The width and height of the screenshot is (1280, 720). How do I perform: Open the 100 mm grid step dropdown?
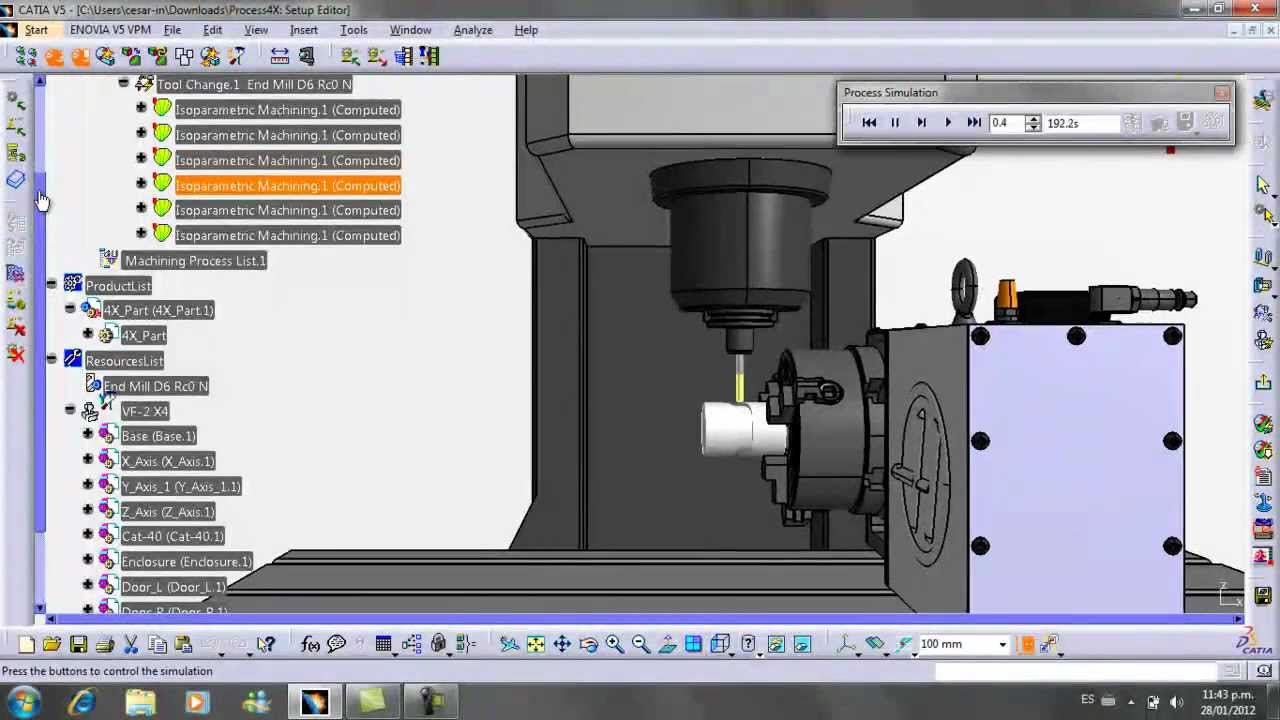point(1002,645)
